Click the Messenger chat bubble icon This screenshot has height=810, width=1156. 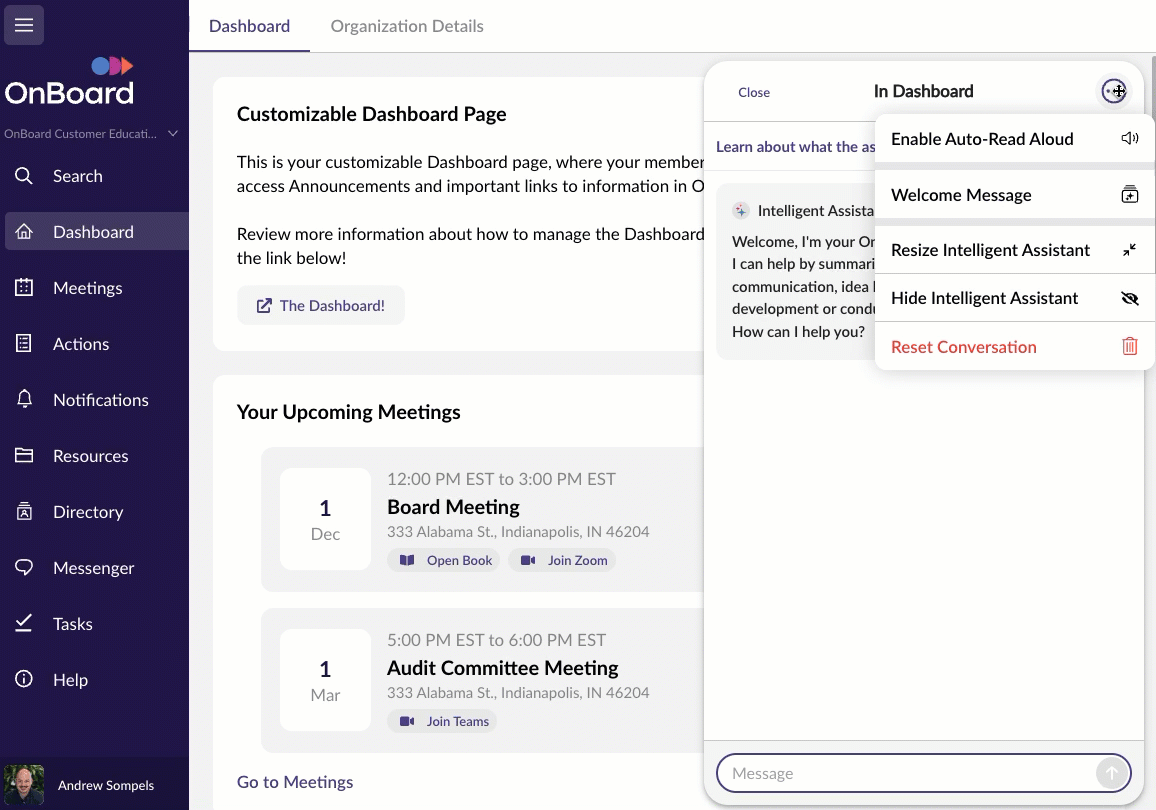click(24, 568)
